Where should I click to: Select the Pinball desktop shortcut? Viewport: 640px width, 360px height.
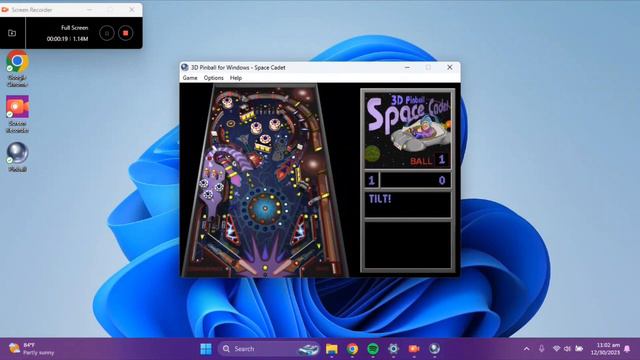pyautogui.click(x=17, y=157)
